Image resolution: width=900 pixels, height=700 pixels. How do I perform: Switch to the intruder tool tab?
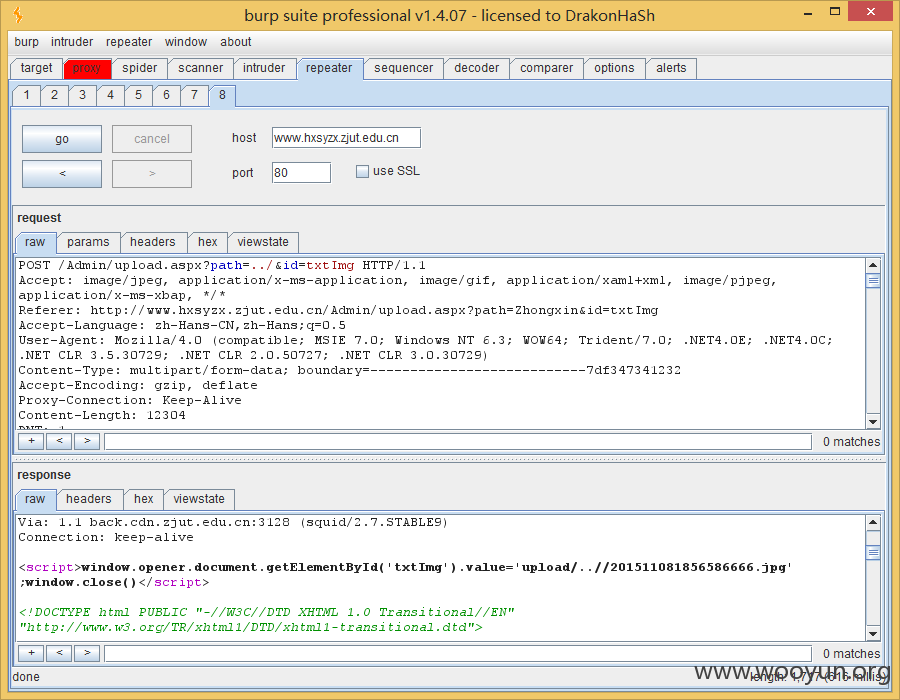pos(264,68)
